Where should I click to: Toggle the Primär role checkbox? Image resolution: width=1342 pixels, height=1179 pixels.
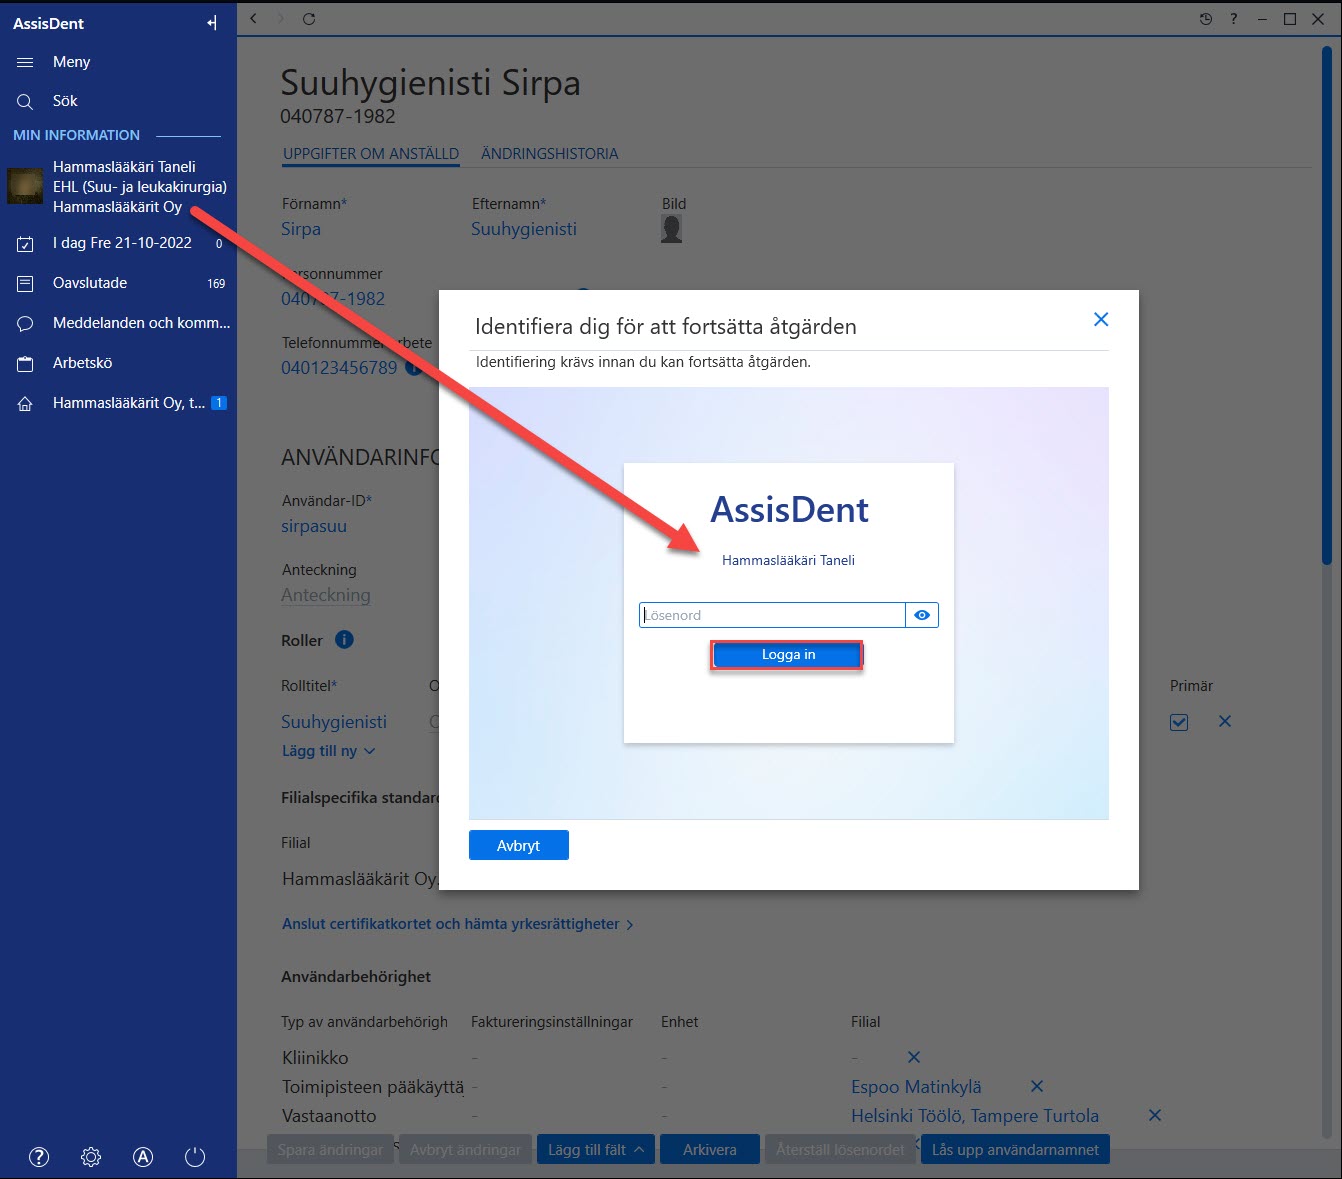point(1179,722)
